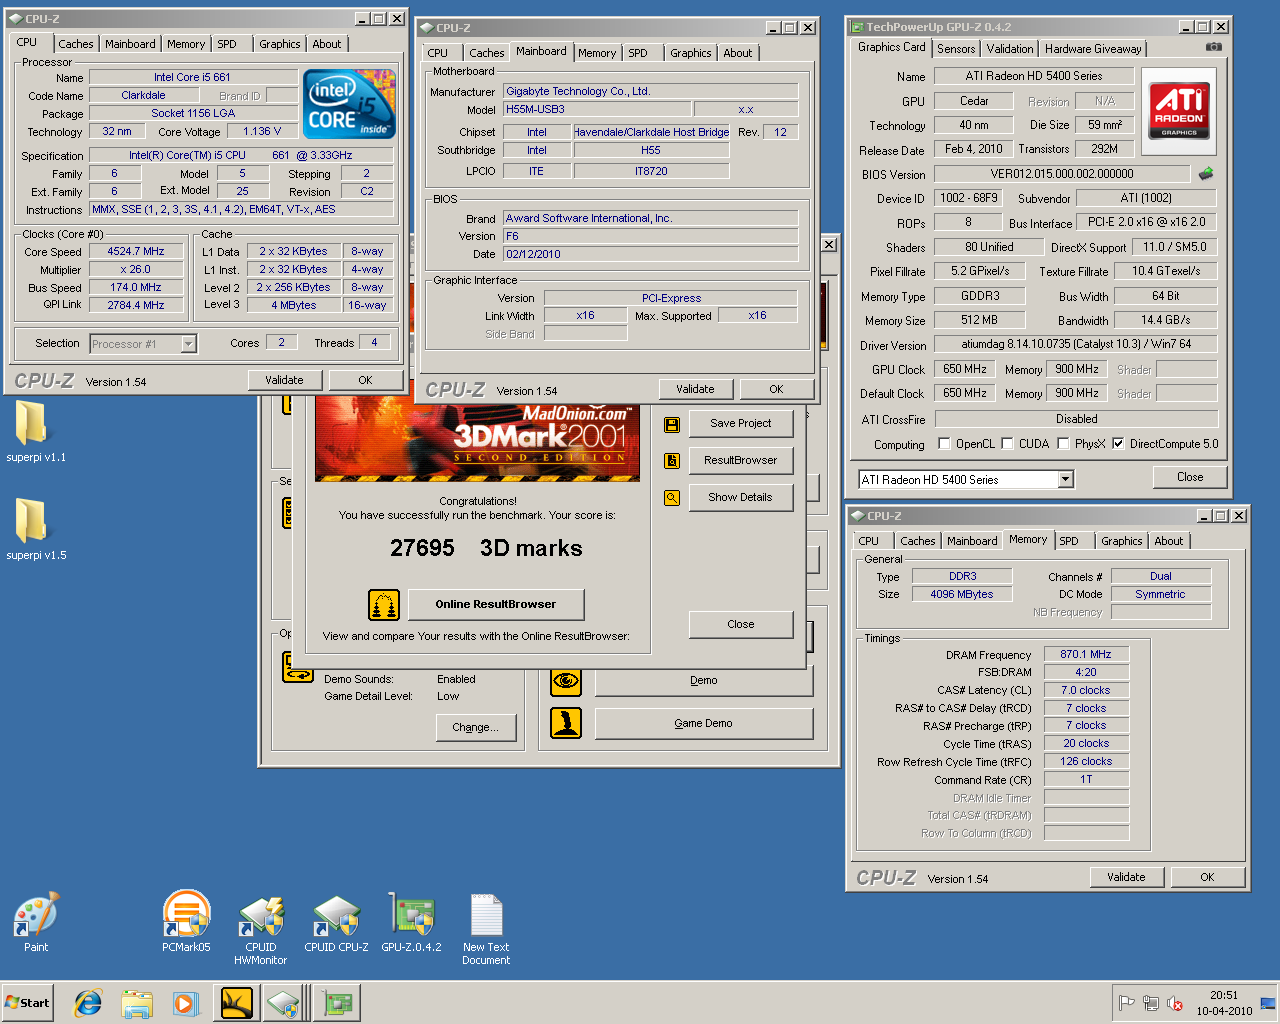Image resolution: width=1280 pixels, height=1024 pixels.
Task: Open the superpi v1.1 folder icon
Action: coord(30,424)
